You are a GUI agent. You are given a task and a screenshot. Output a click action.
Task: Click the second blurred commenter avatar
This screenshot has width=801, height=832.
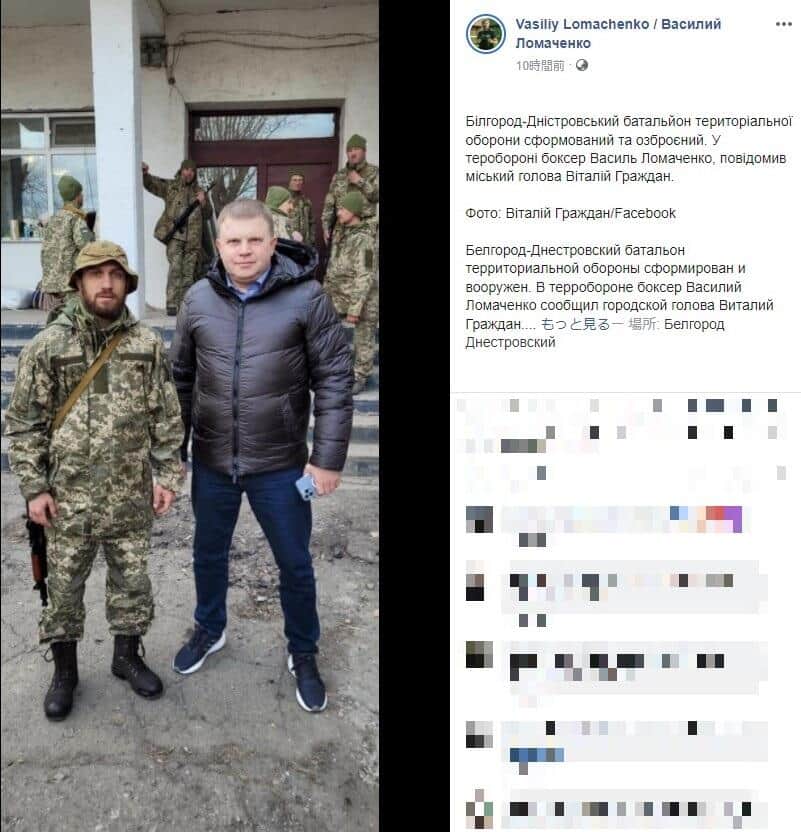point(475,582)
